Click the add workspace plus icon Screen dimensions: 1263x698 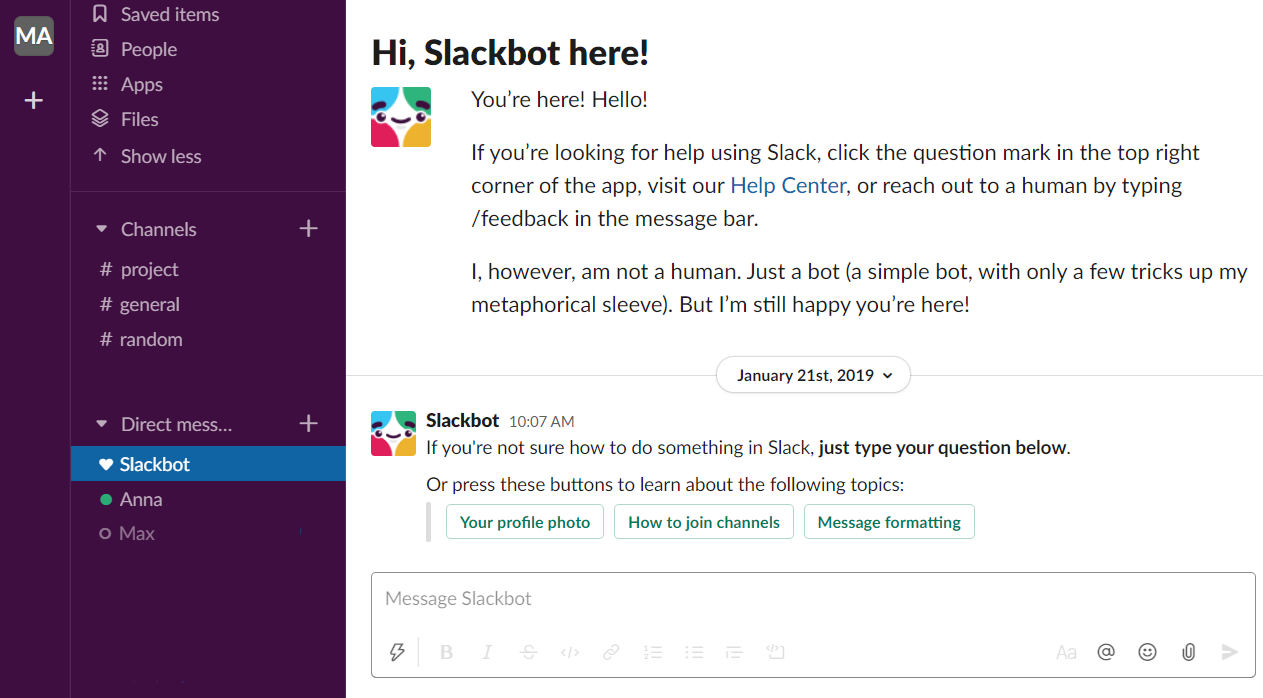pos(34,100)
